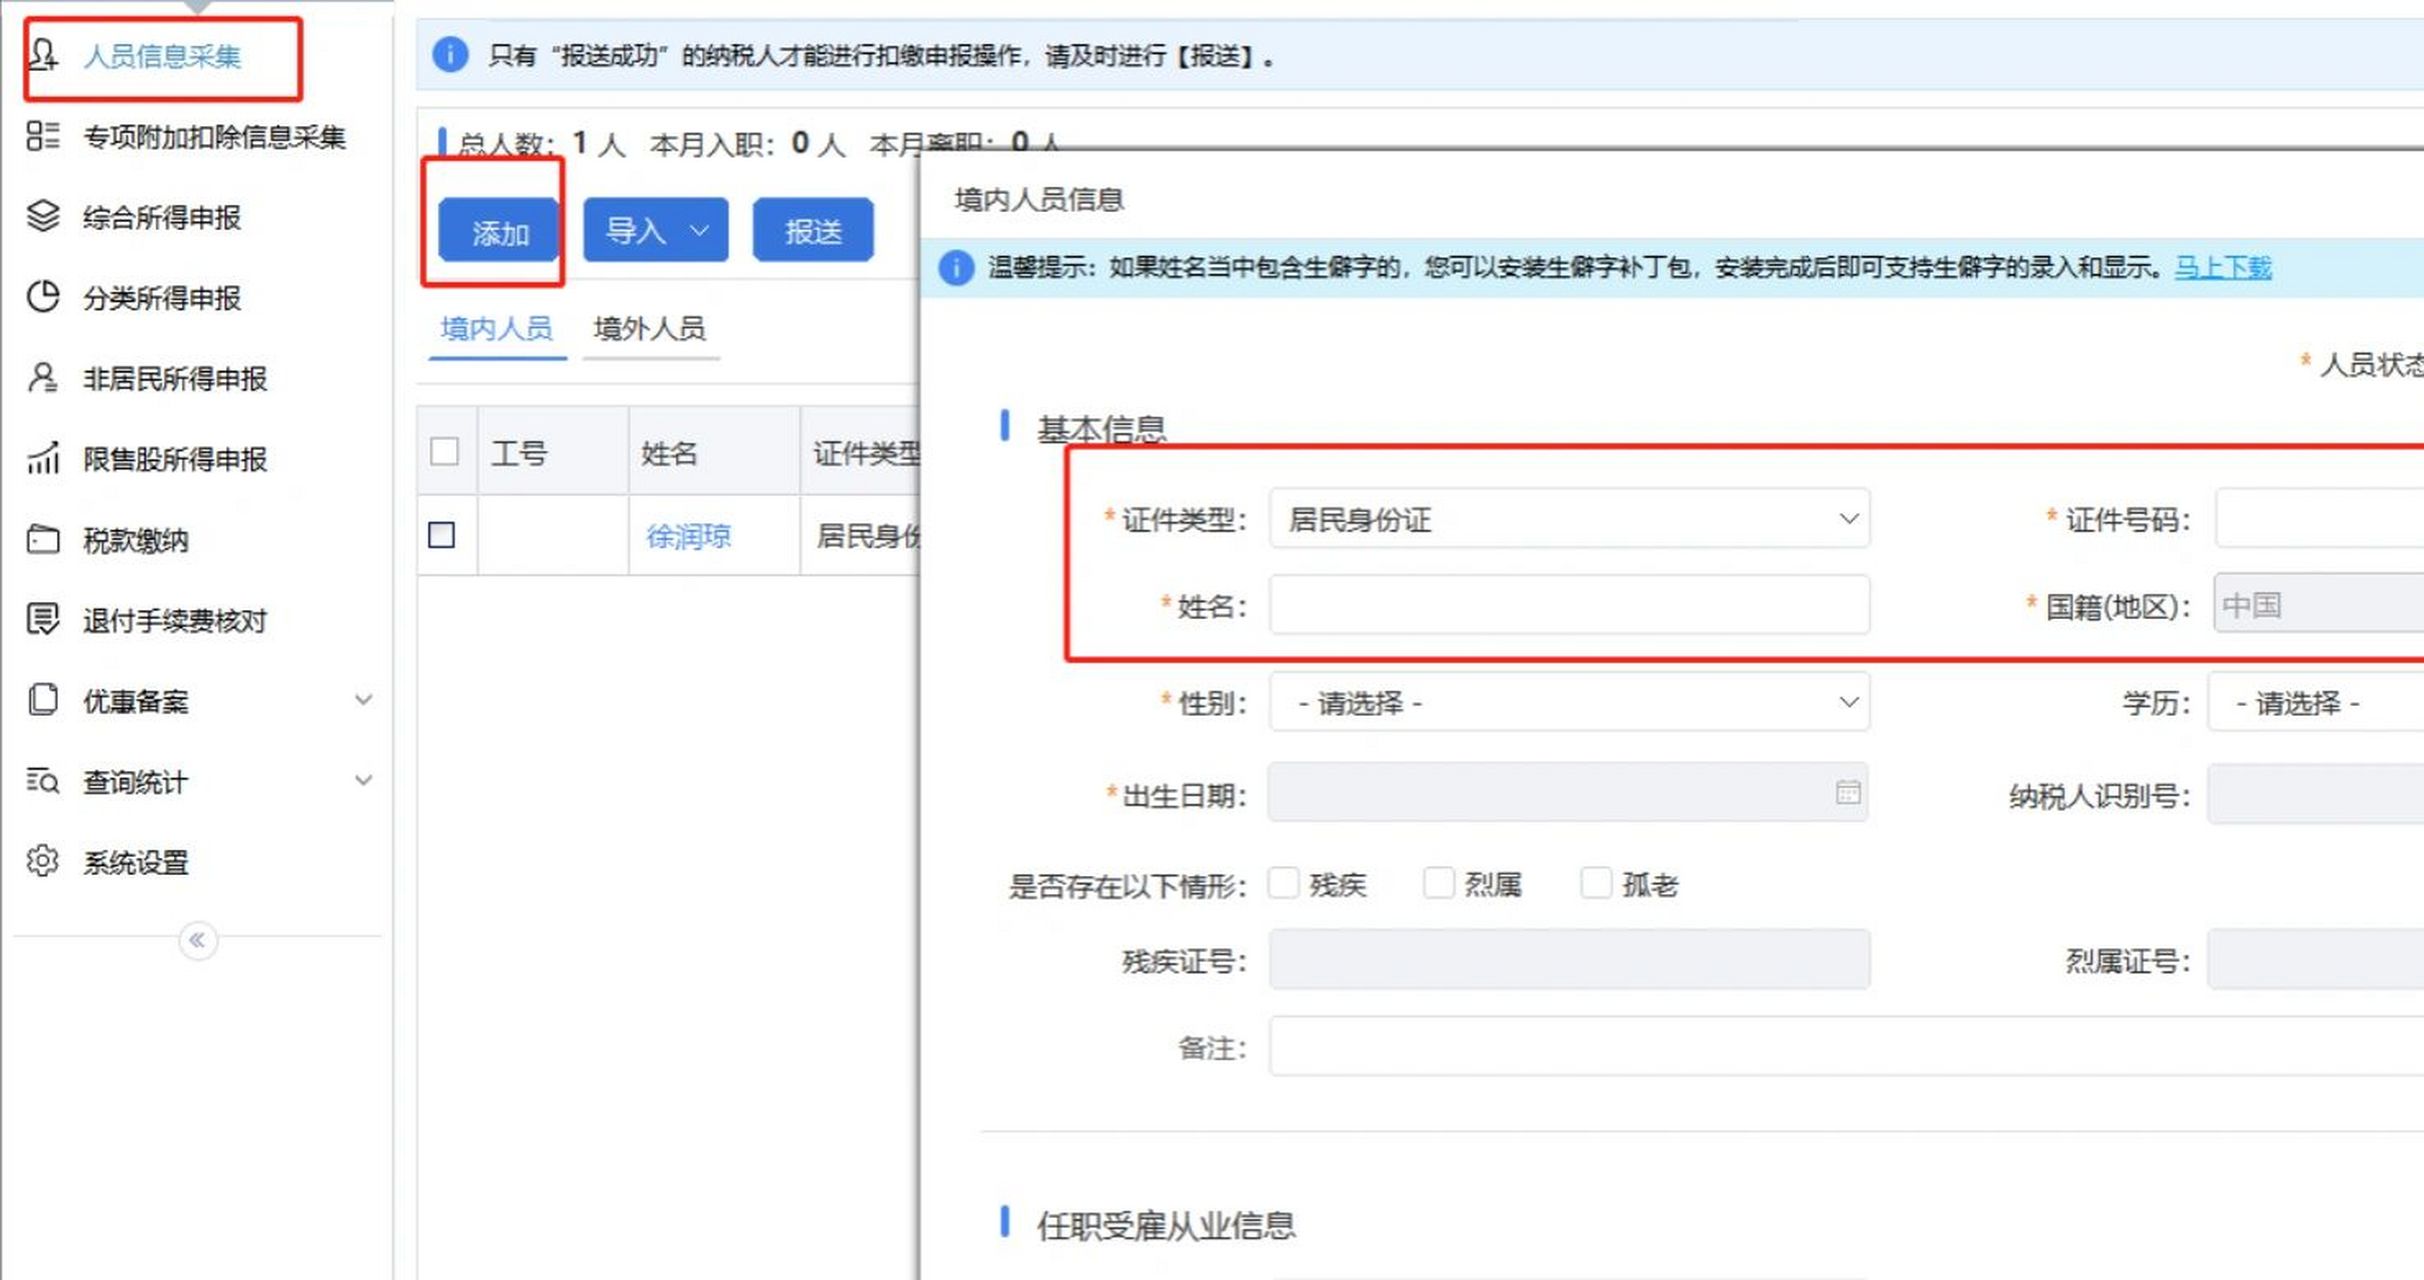Click the 出生日期 date field
This screenshot has width=2424, height=1280.
click(x=1568, y=793)
